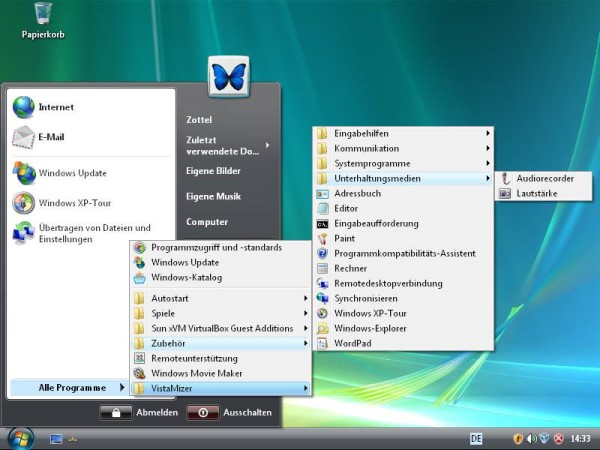Click the Start orb button

point(20,438)
